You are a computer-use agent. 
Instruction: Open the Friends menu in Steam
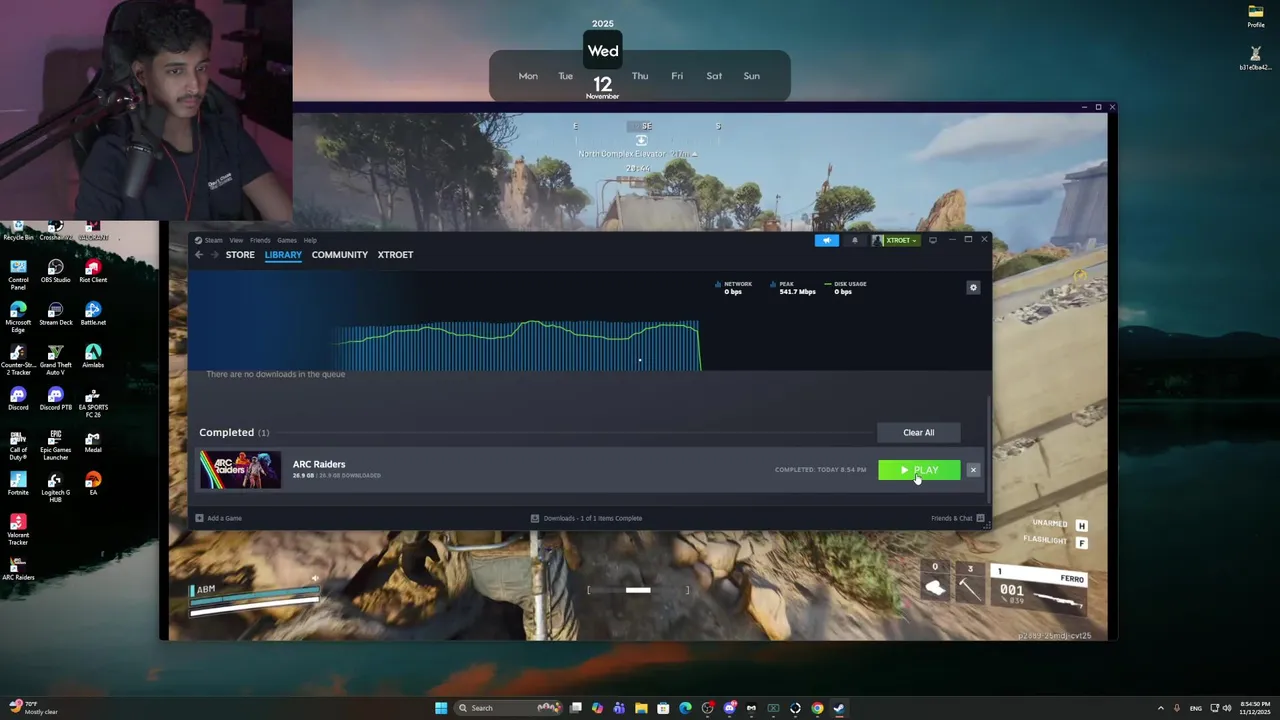pyautogui.click(x=260, y=240)
